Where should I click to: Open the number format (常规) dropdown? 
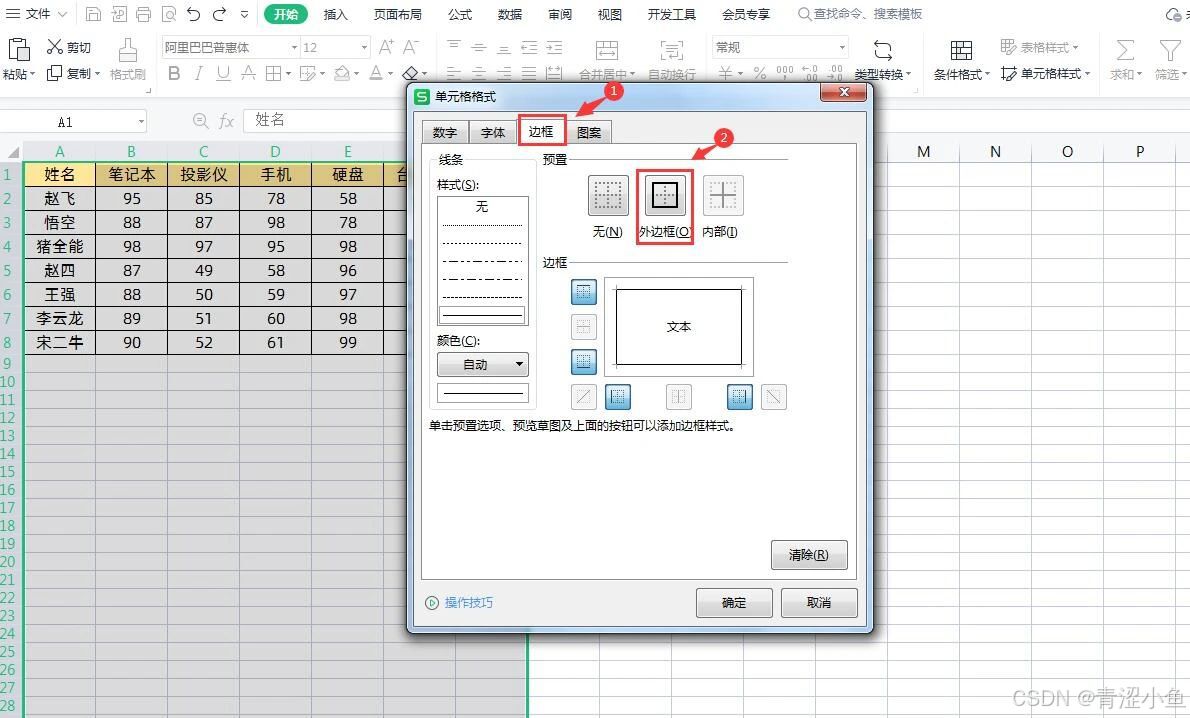(x=842, y=47)
